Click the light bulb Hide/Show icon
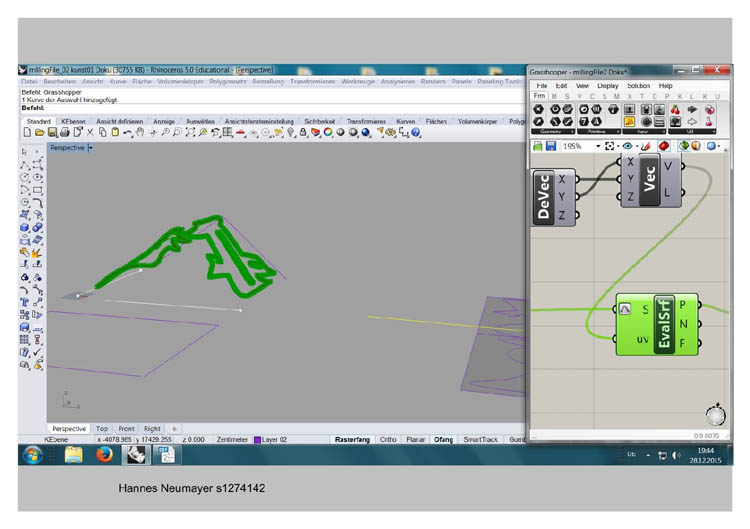The image size is (750, 529). coord(290,132)
